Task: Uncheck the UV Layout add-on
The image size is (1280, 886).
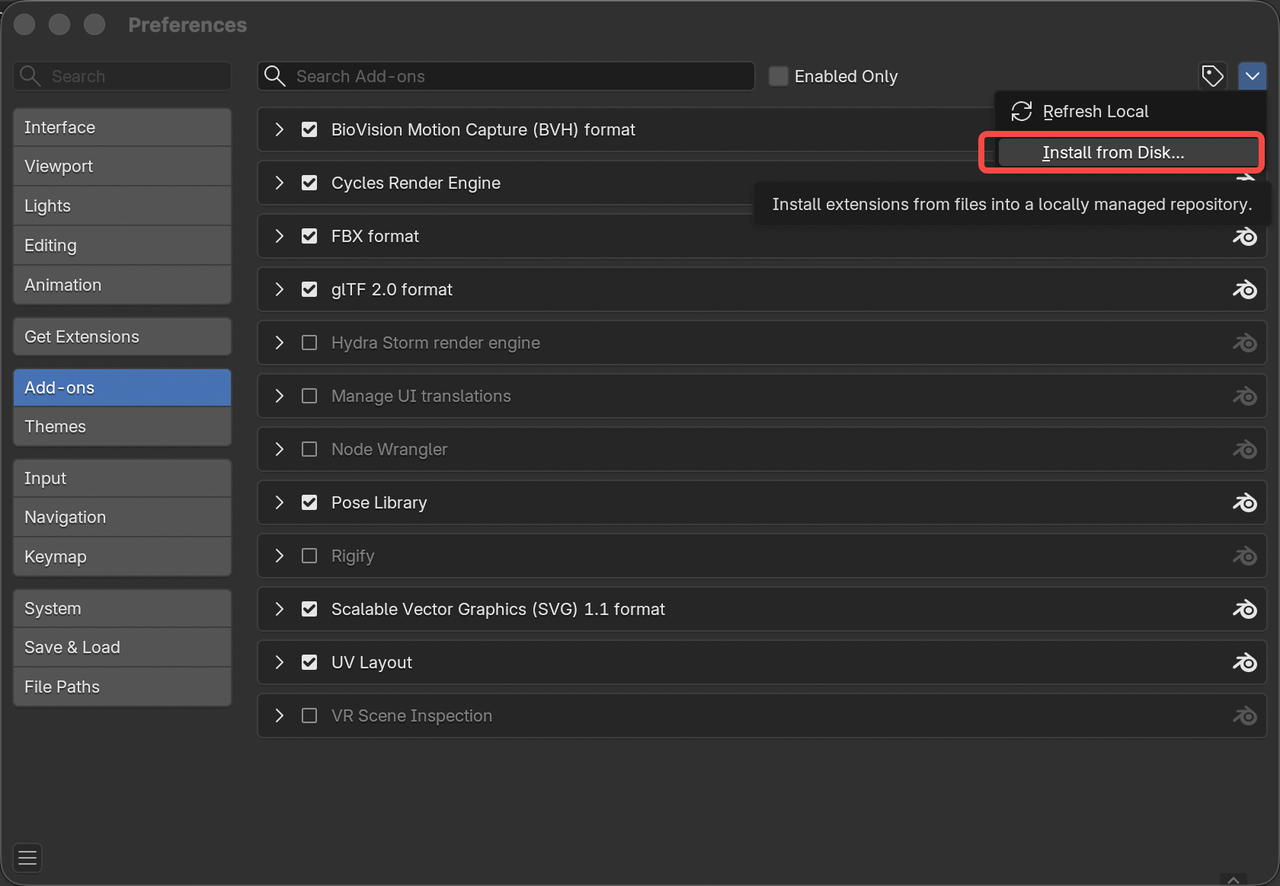Action: click(x=309, y=662)
